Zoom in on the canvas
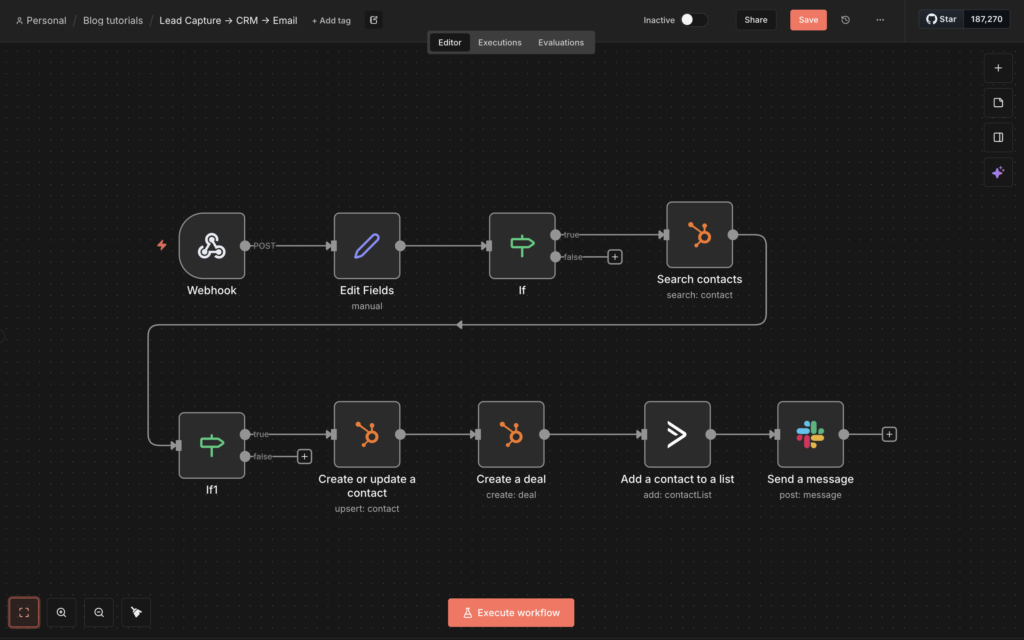 (x=61, y=613)
